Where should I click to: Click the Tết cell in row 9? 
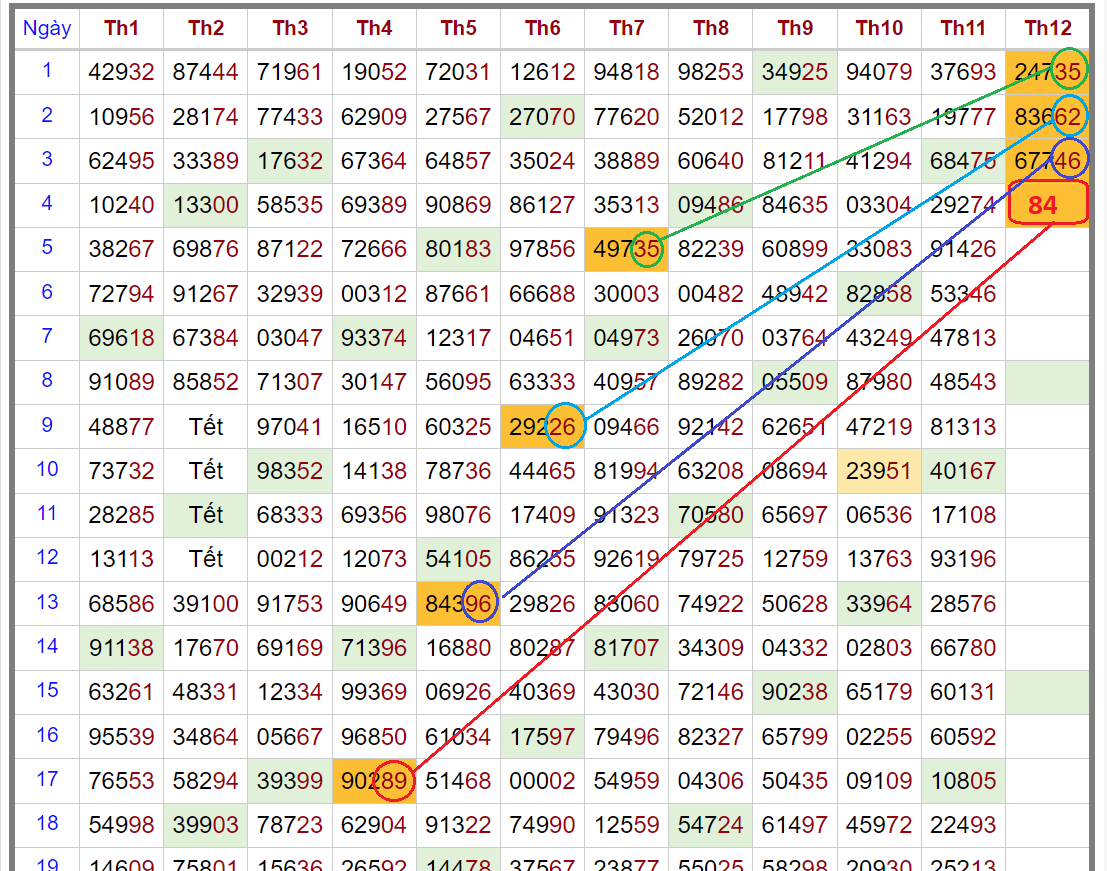pyautogui.click(x=206, y=427)
